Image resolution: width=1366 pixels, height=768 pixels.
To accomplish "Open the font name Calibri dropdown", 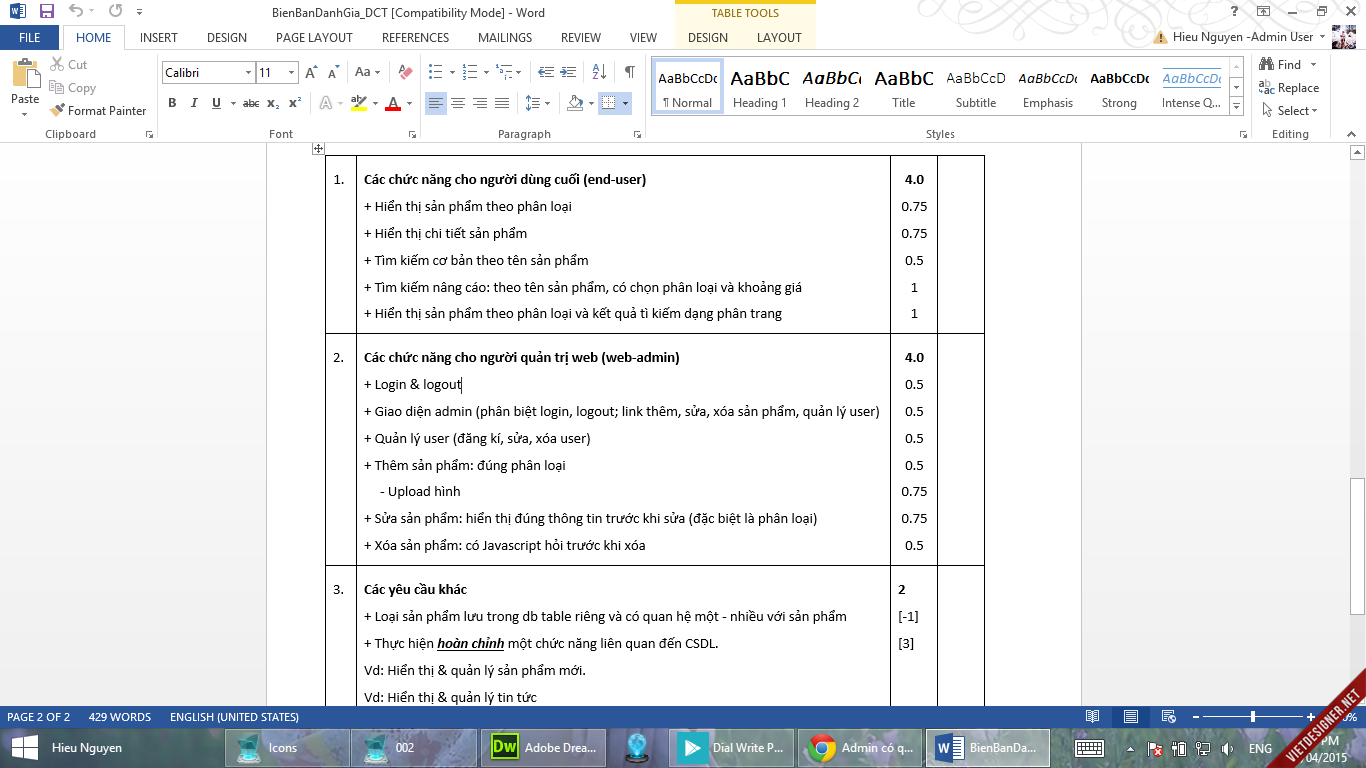I will tap(247, 73).
